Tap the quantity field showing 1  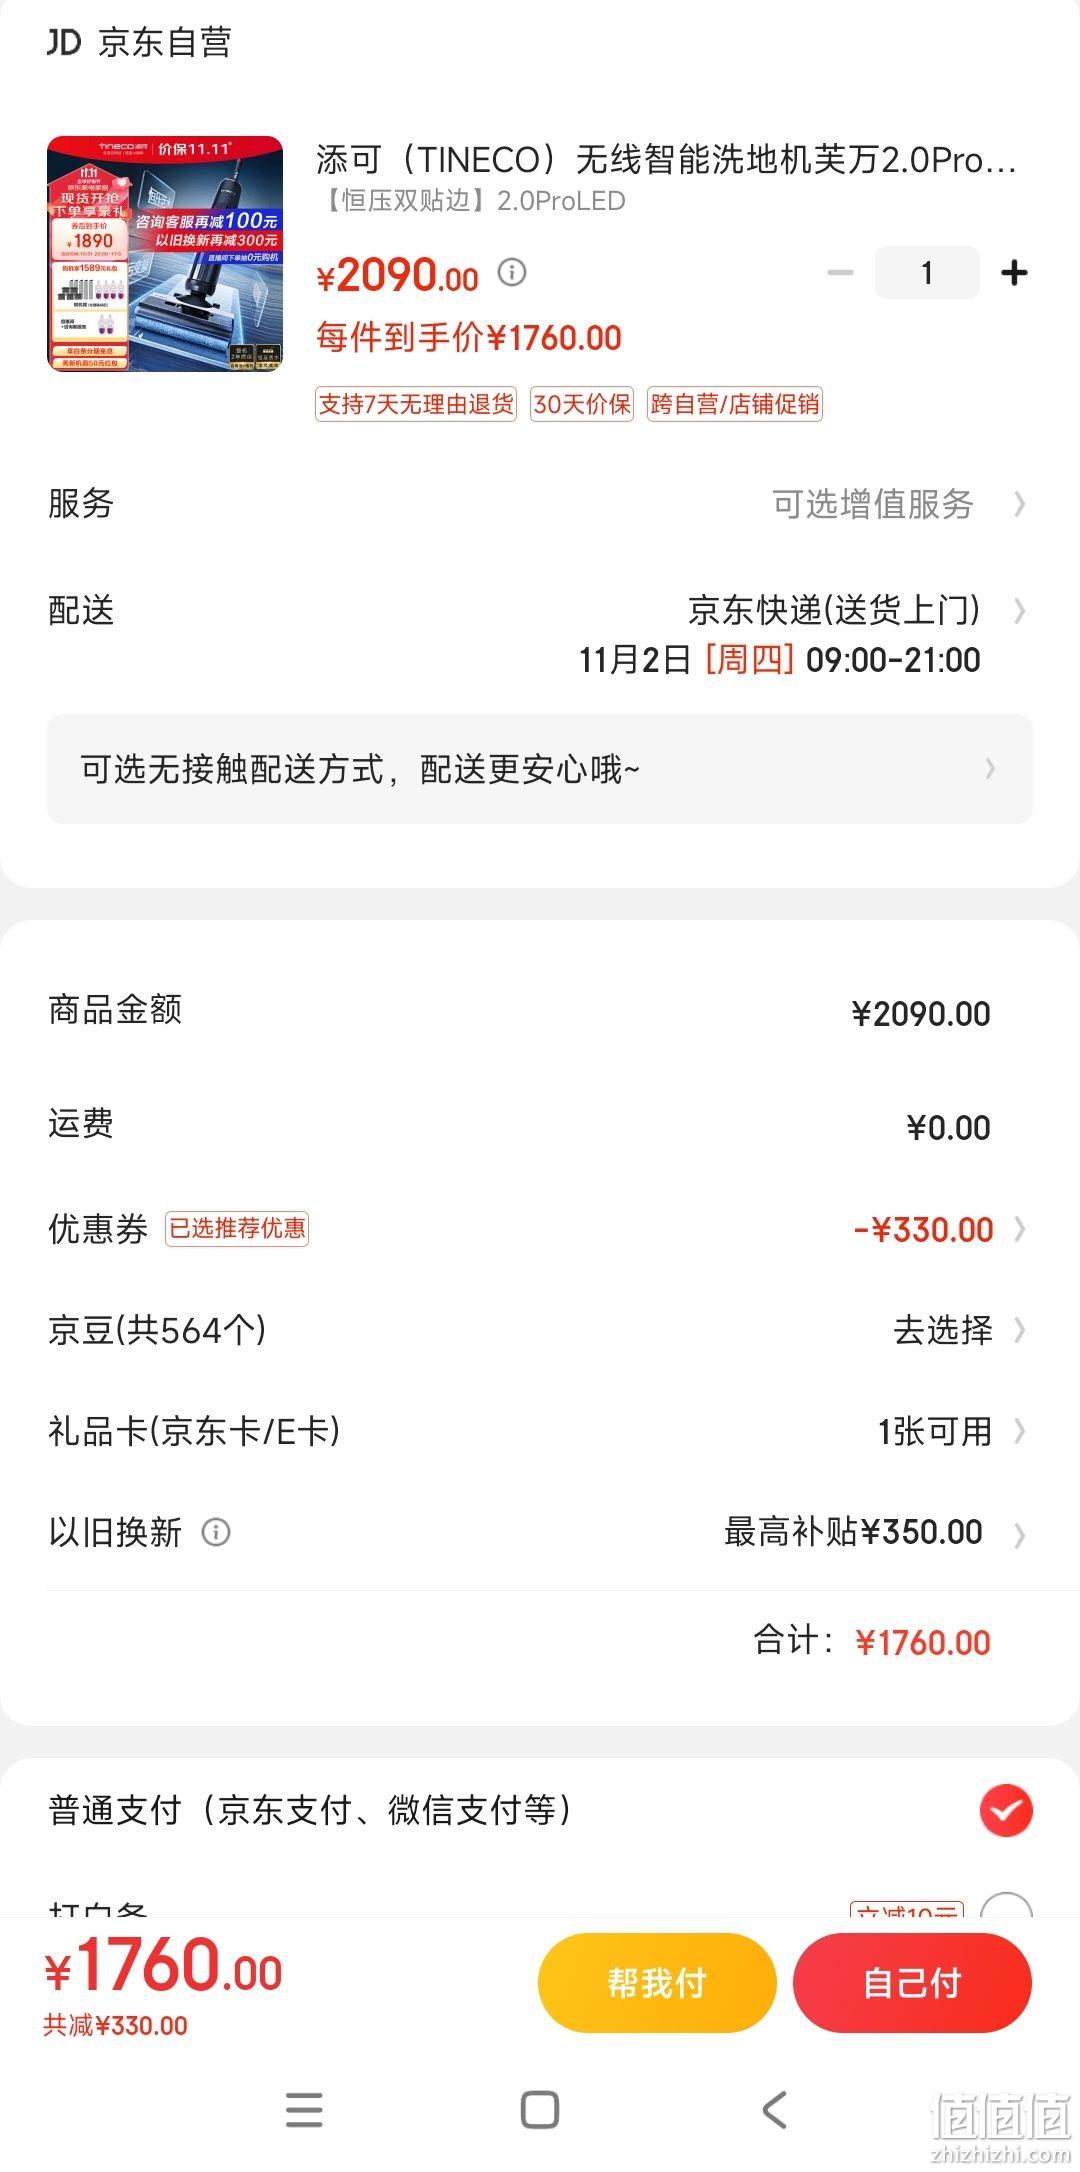pos(927,272)
